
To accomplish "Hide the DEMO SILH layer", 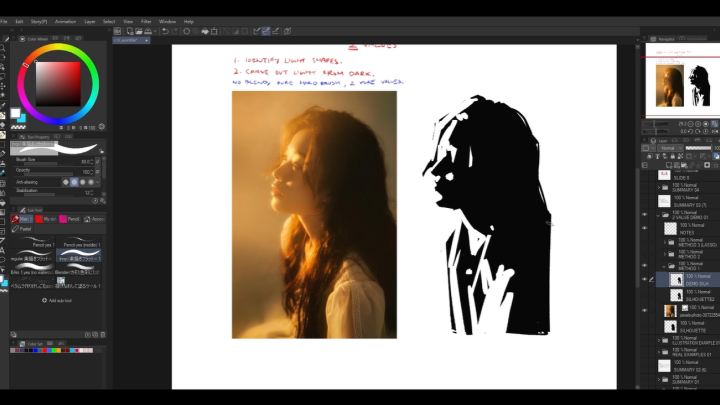I will pos(645,279).
